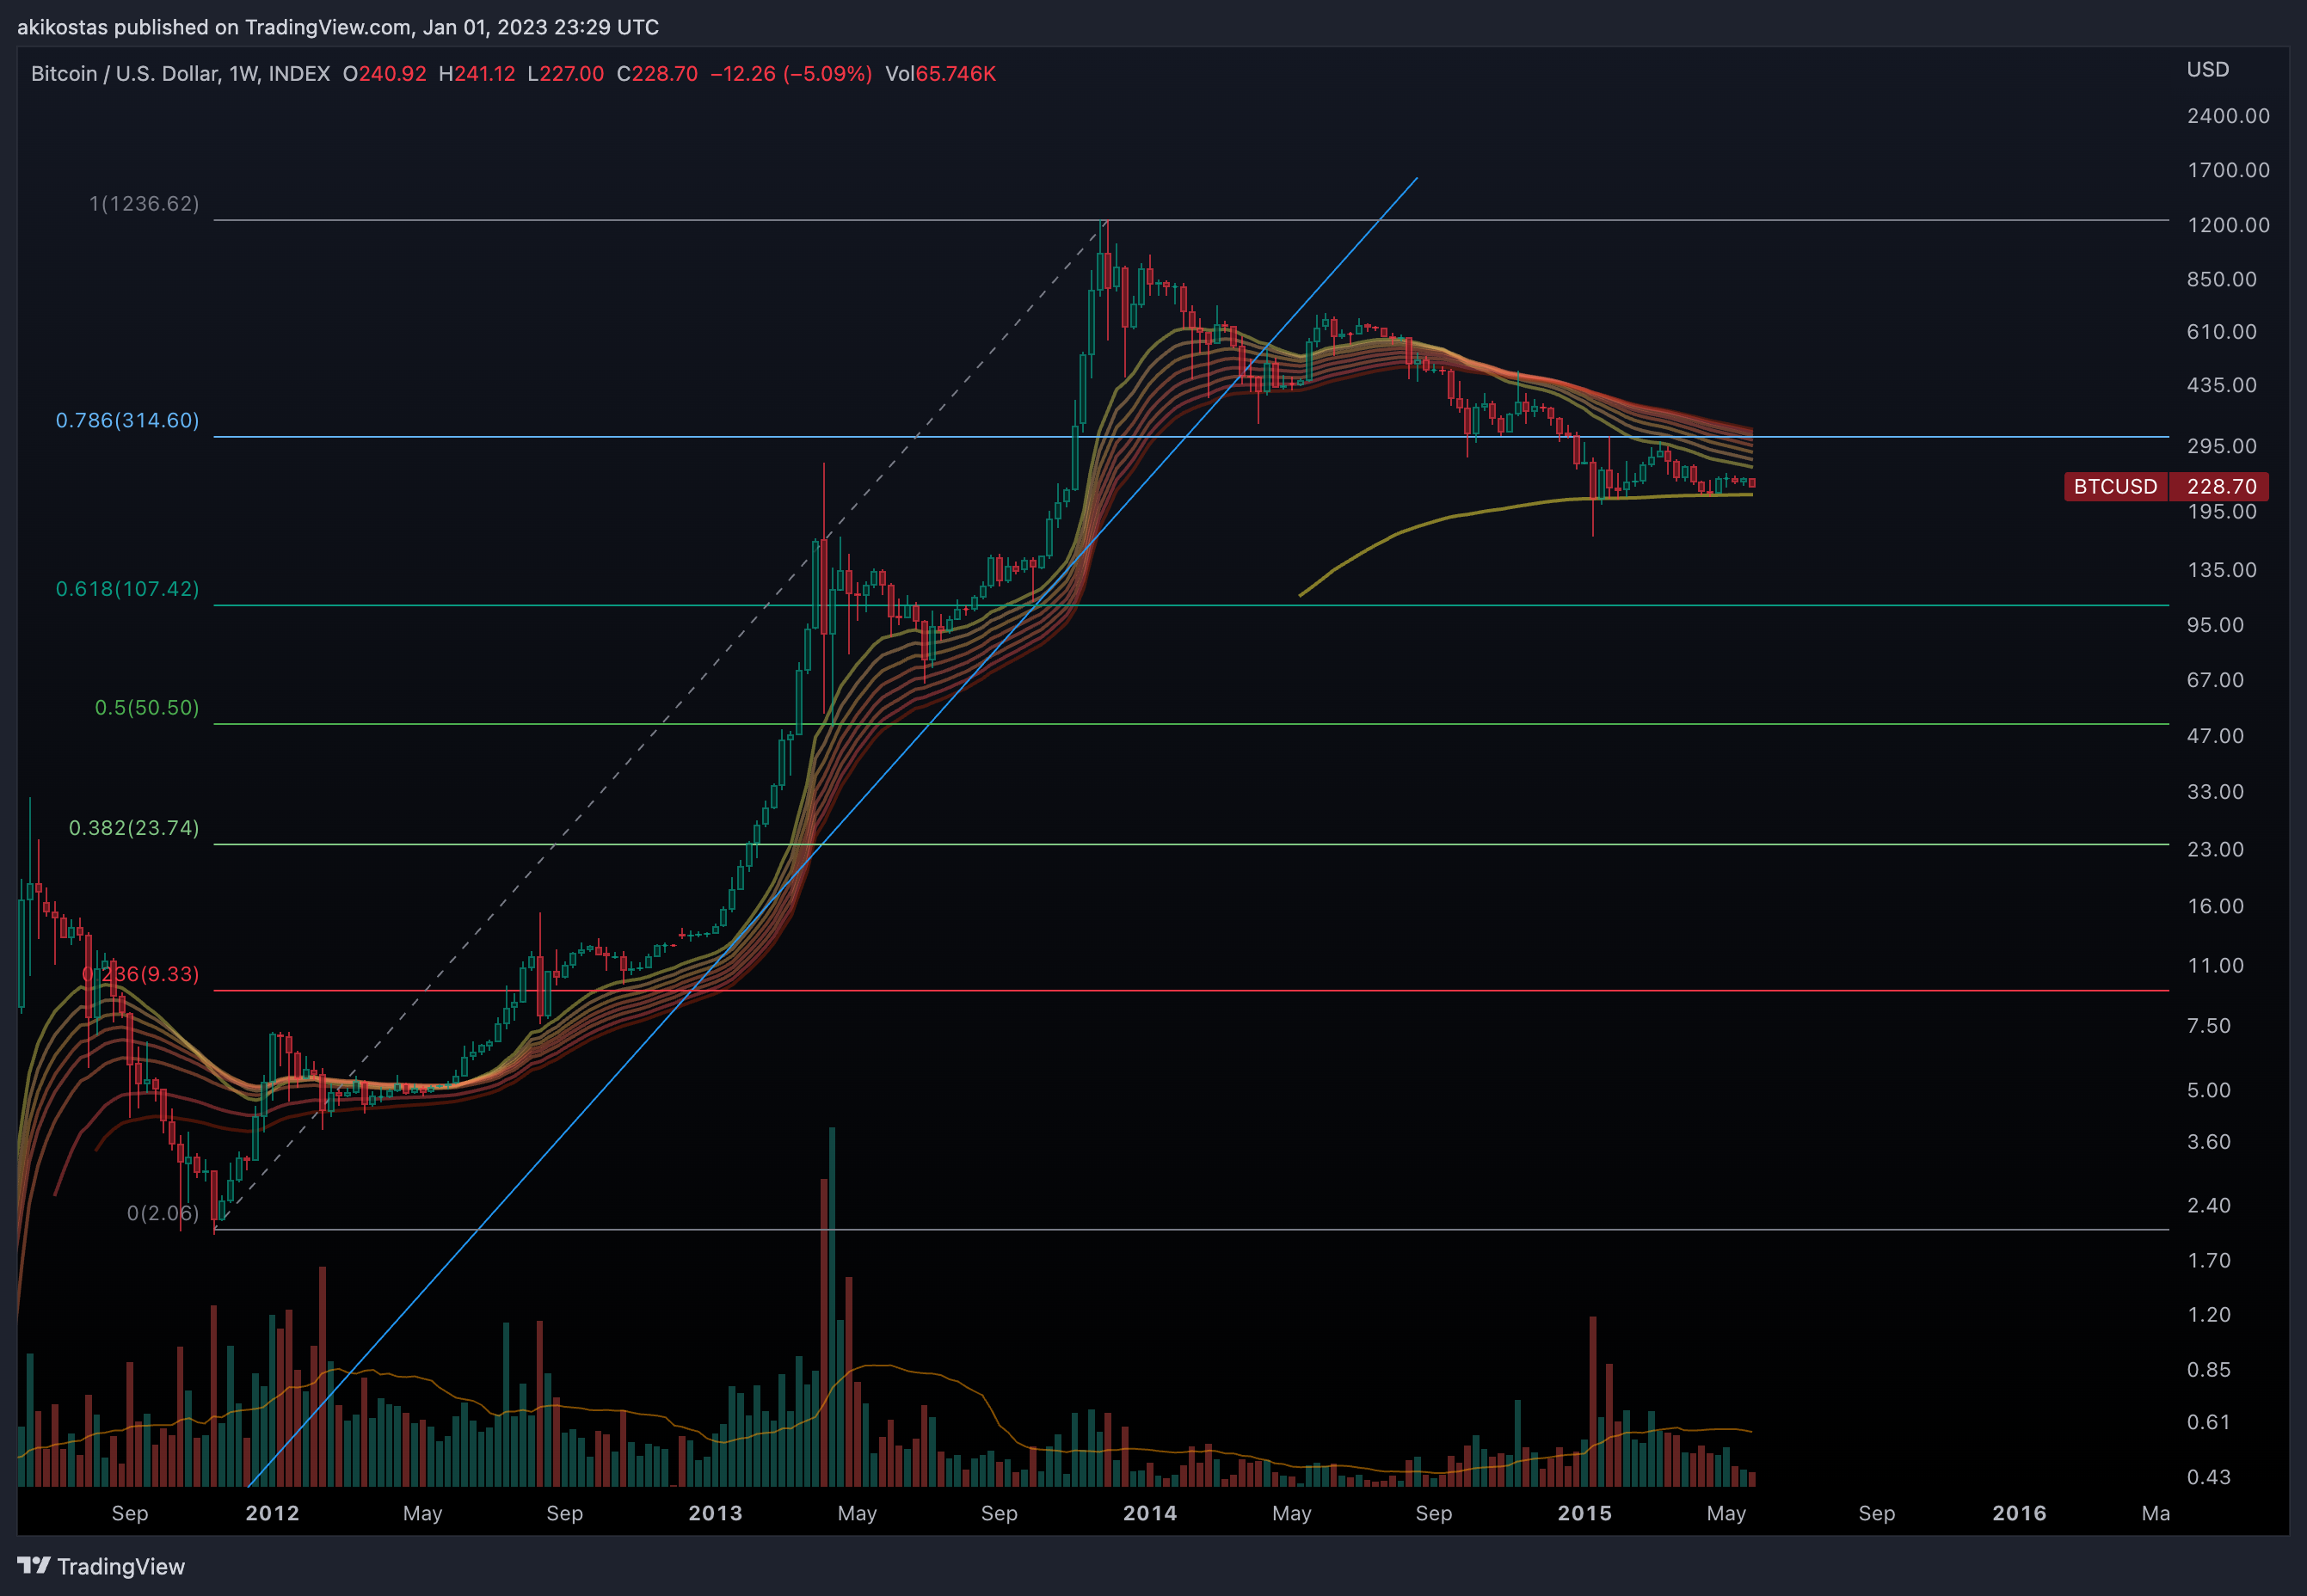
Task: Click the change value −12.26 (−5.09%)
Action: click(791, 74)
